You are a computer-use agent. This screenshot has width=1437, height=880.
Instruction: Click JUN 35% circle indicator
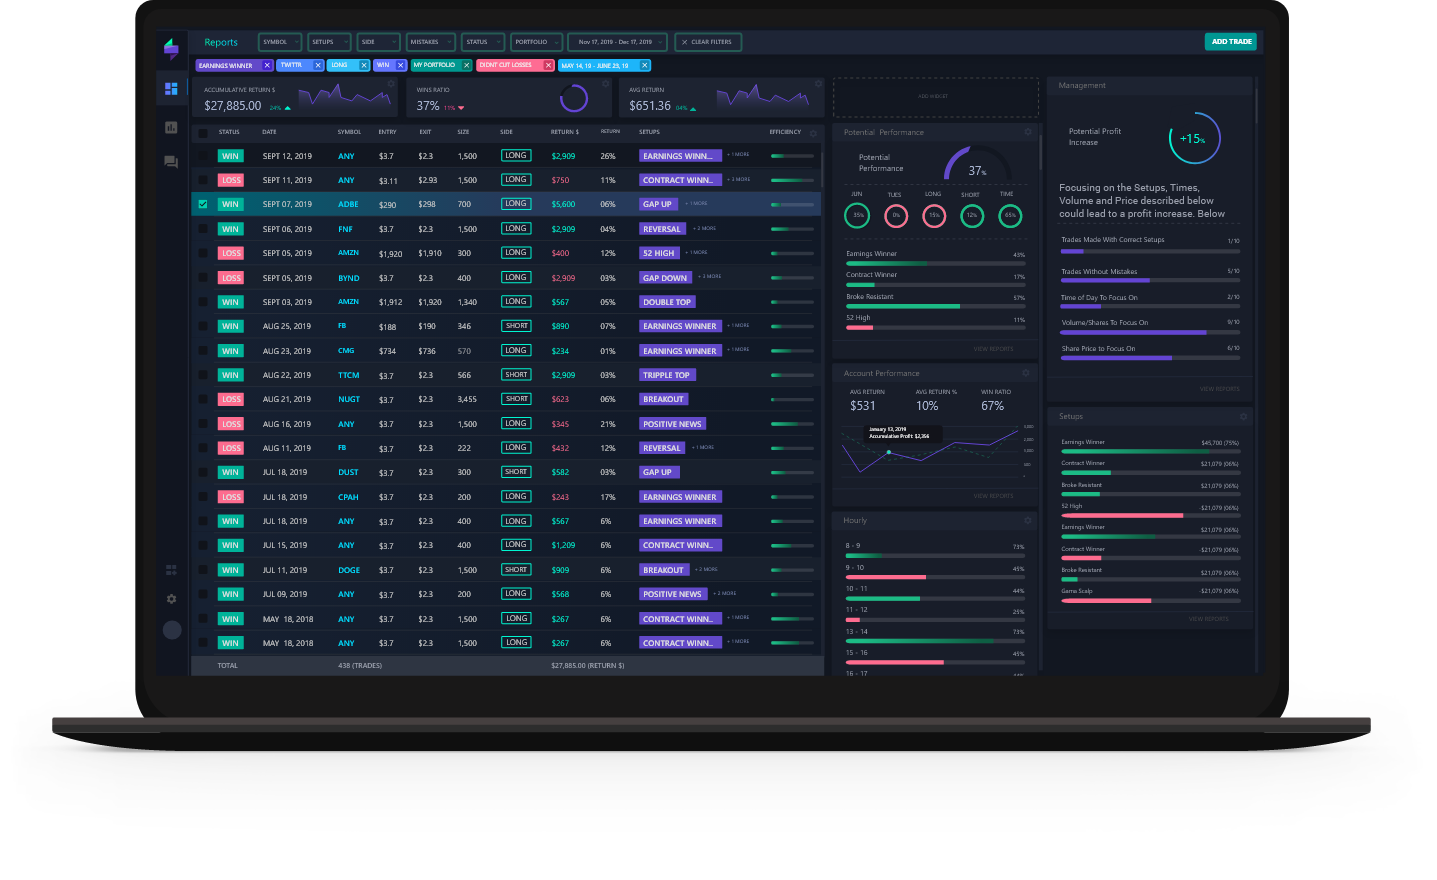[x=857, y=215]
